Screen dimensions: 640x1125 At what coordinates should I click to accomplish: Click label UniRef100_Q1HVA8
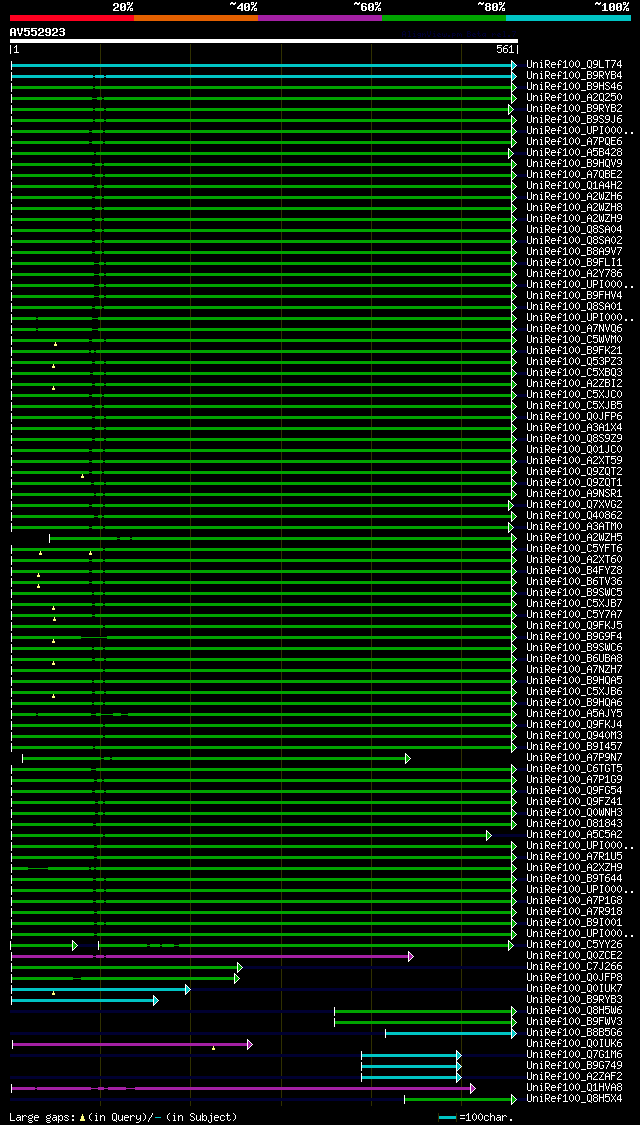574,1088
